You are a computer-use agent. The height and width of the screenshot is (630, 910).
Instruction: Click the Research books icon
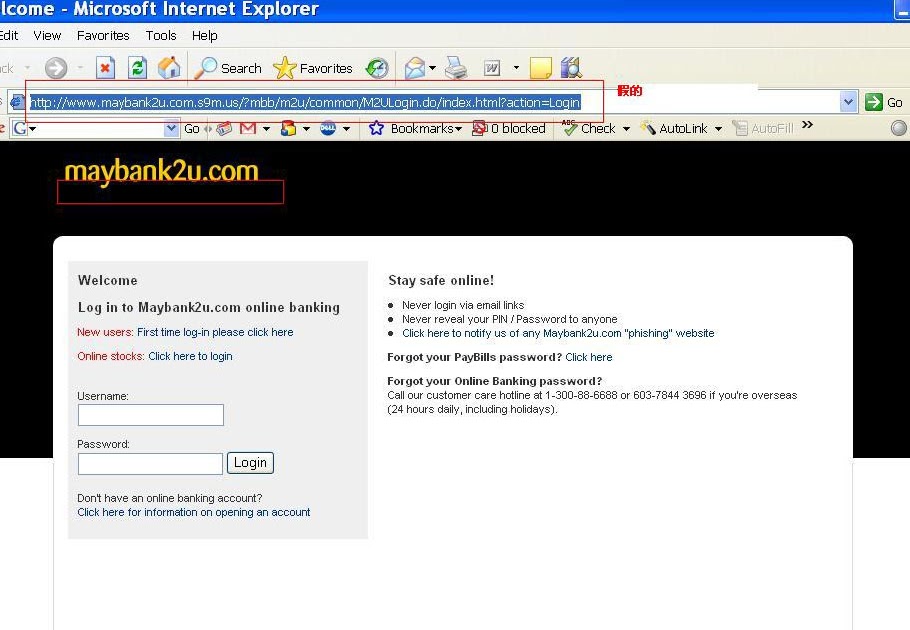(x=571, y=68)
